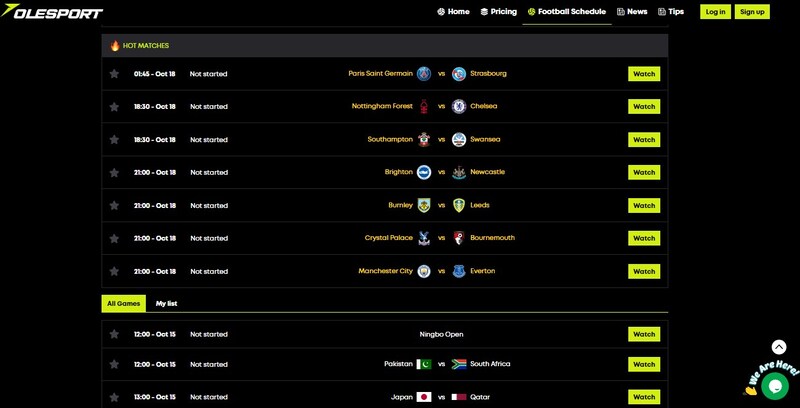Click the South Africa flag icon

pos(458,364)
